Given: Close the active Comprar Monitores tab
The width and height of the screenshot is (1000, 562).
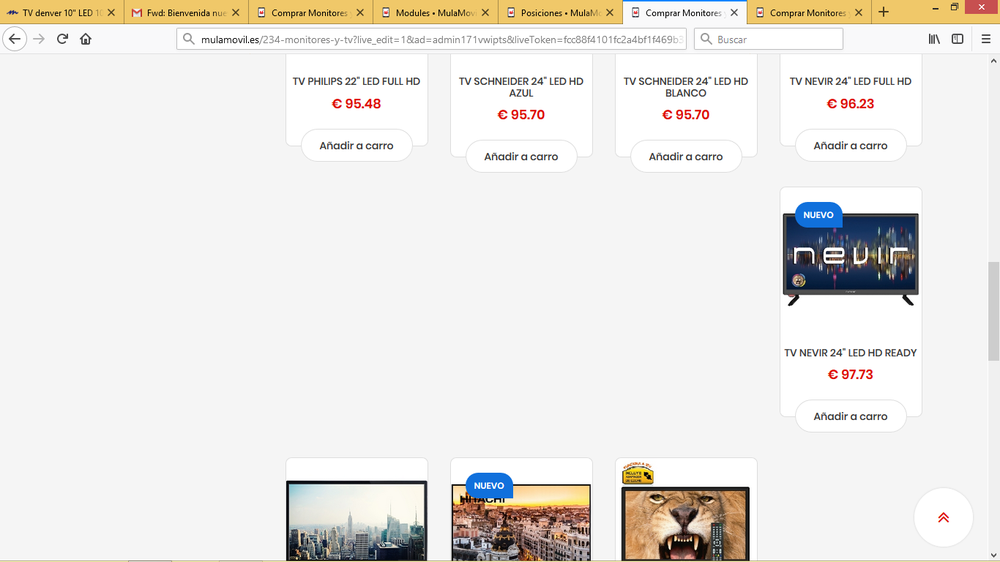Looking at the screenshot, I should pos(734,12).
